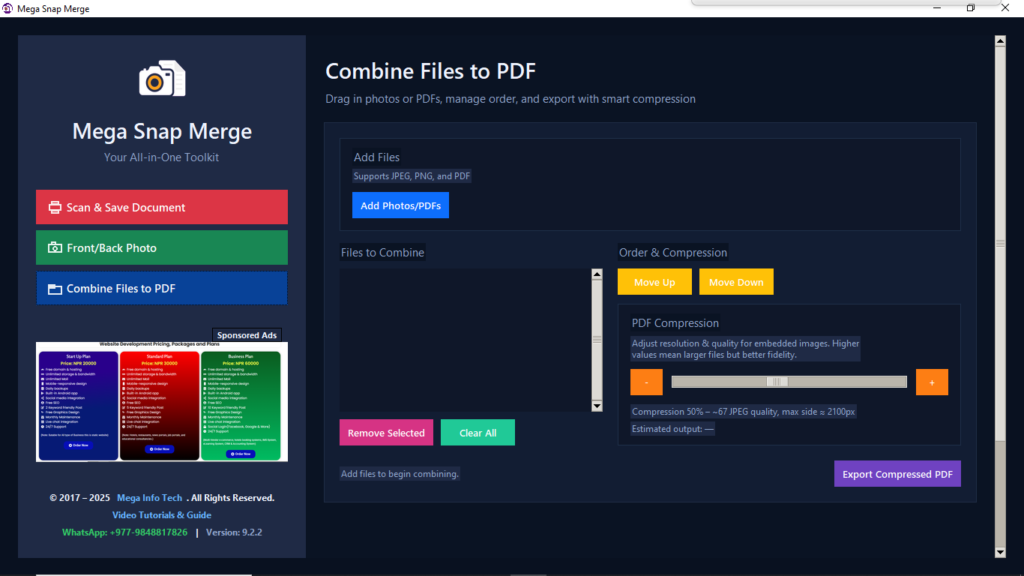Screen dimensions: 1024x576
Task: Increase compression using the plus button
Action: (x=931, y=381)
